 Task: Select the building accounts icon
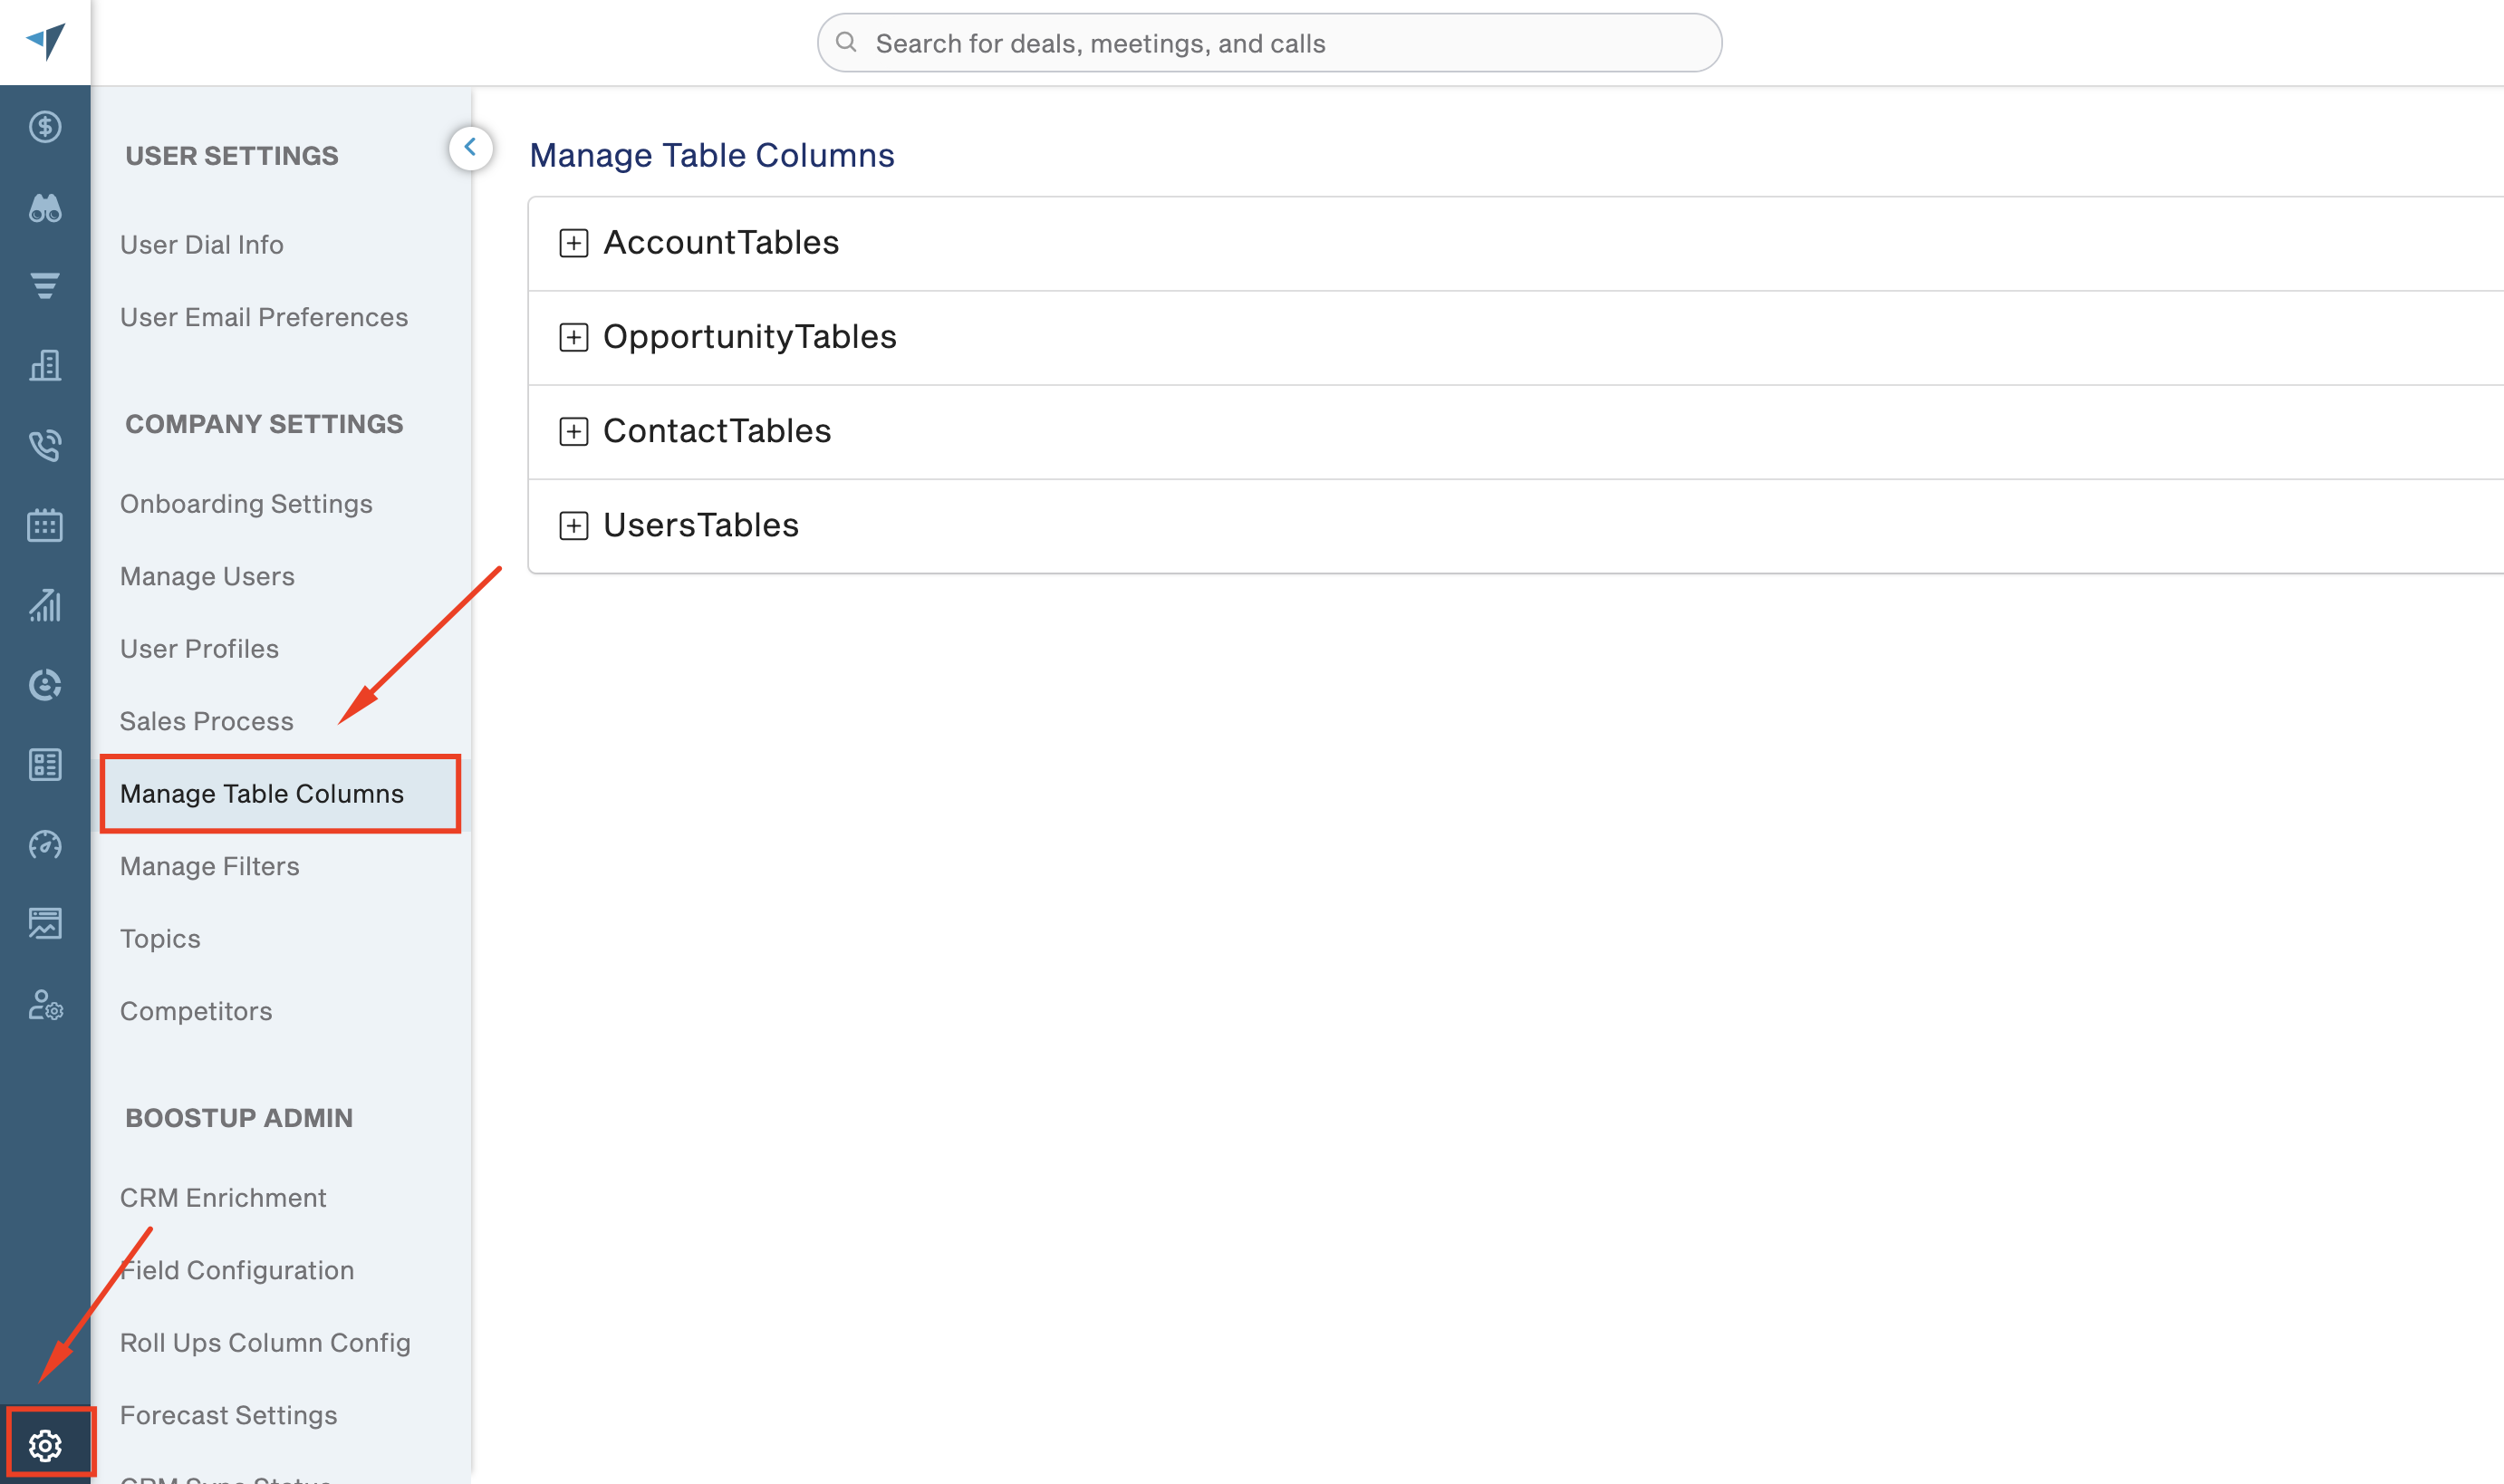coord(45,366)
